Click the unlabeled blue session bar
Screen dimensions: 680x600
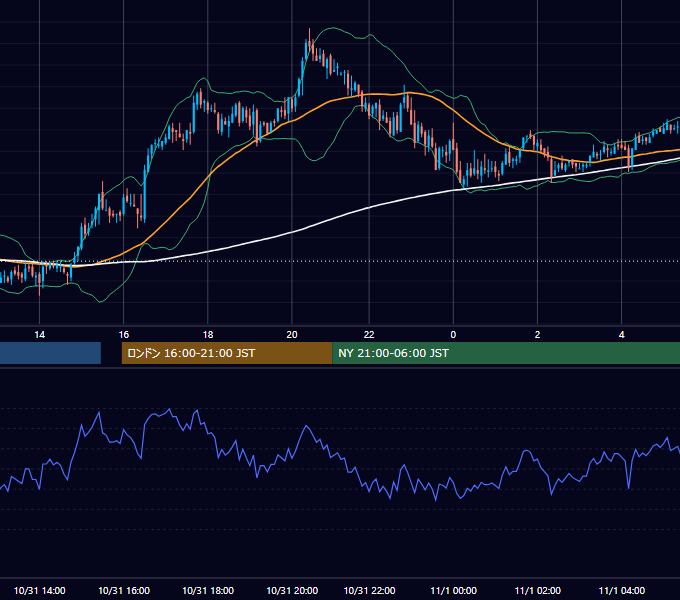[x=50, y=353]
